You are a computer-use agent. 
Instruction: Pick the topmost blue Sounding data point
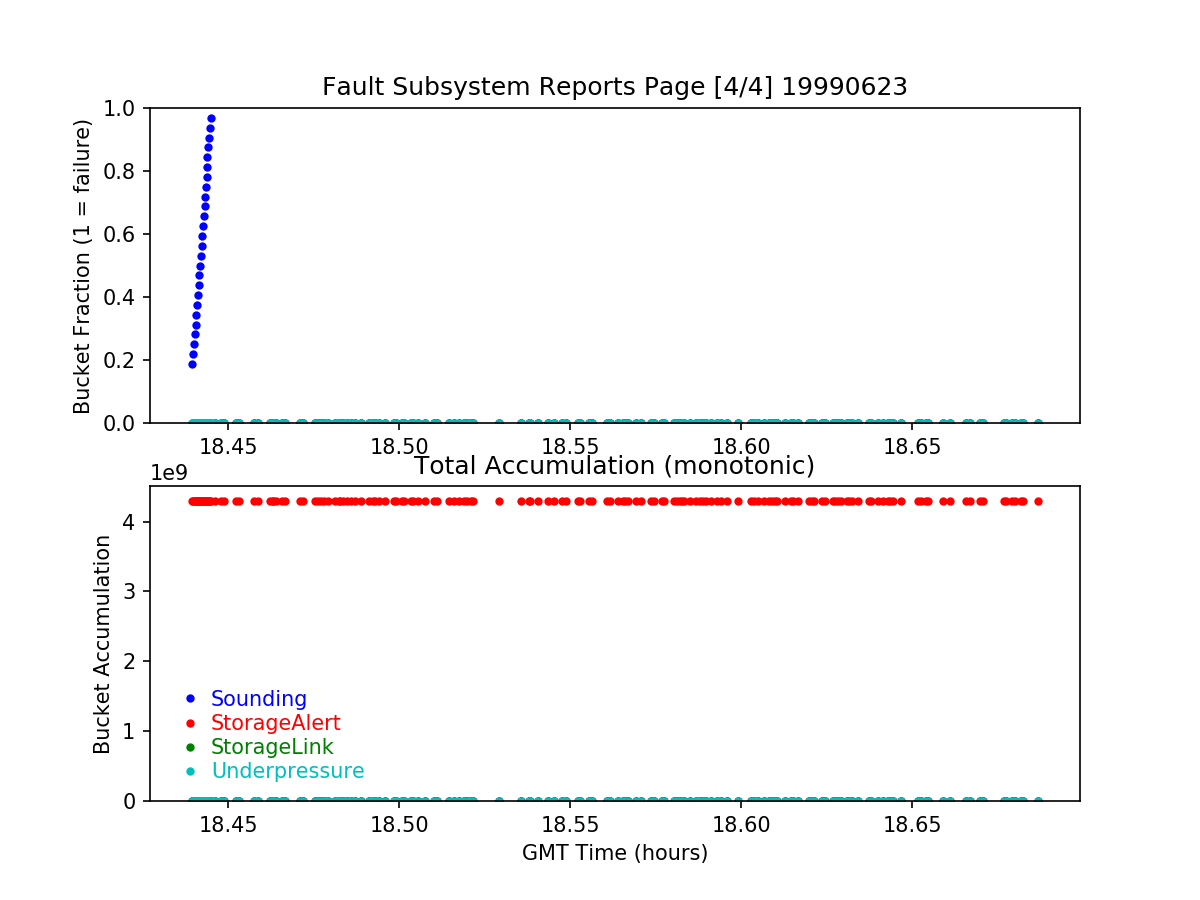[211, 118]
